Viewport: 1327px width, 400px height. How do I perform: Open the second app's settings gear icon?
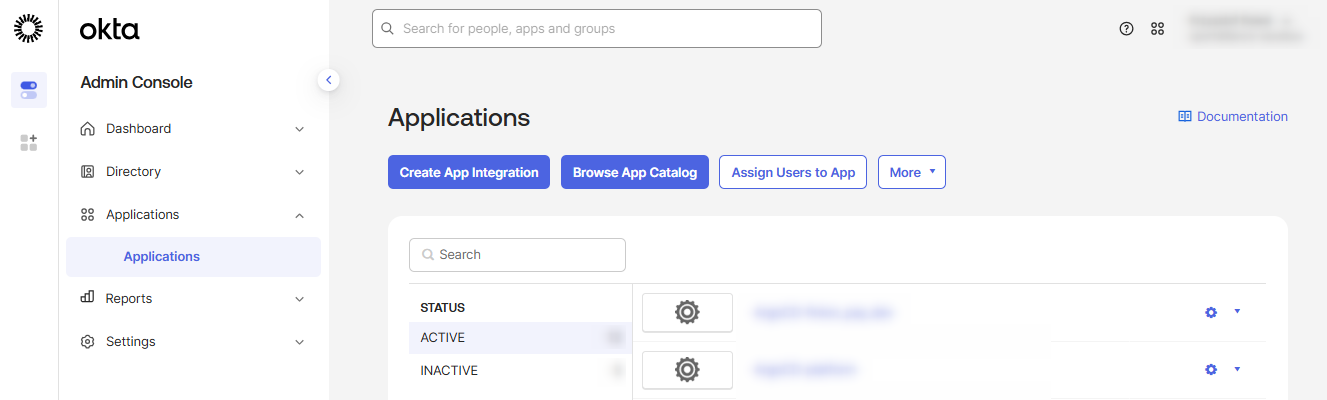[1211, 370]
